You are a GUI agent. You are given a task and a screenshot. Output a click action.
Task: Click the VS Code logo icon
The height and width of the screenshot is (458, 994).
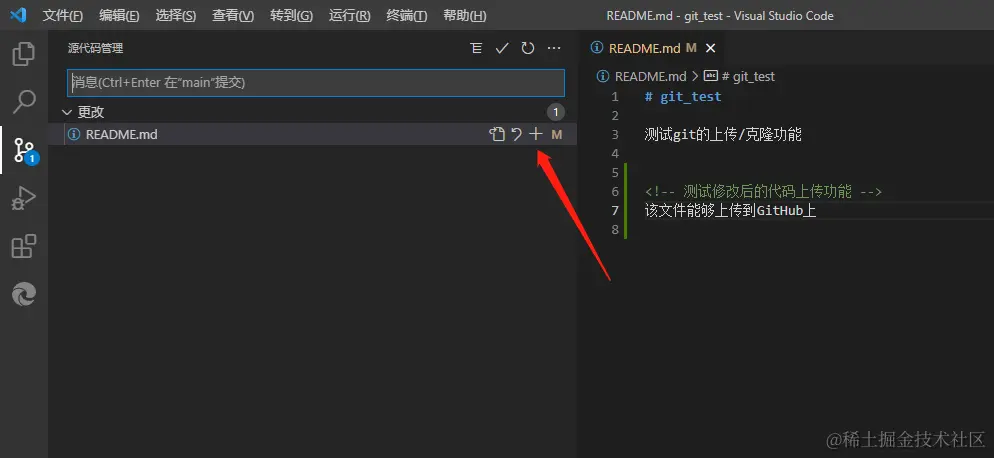(x=18, y=15)
